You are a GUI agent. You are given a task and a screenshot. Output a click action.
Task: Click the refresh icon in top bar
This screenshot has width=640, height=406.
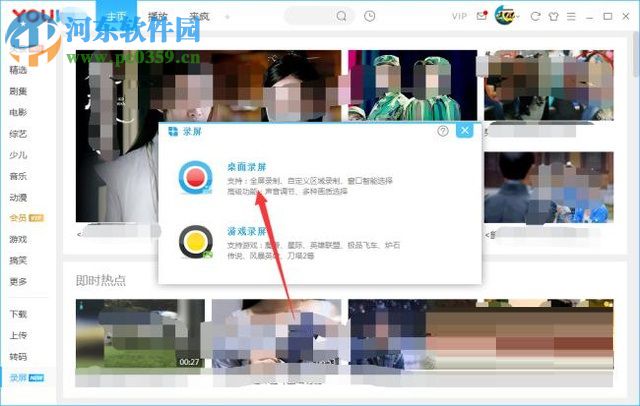pos(535,16)
